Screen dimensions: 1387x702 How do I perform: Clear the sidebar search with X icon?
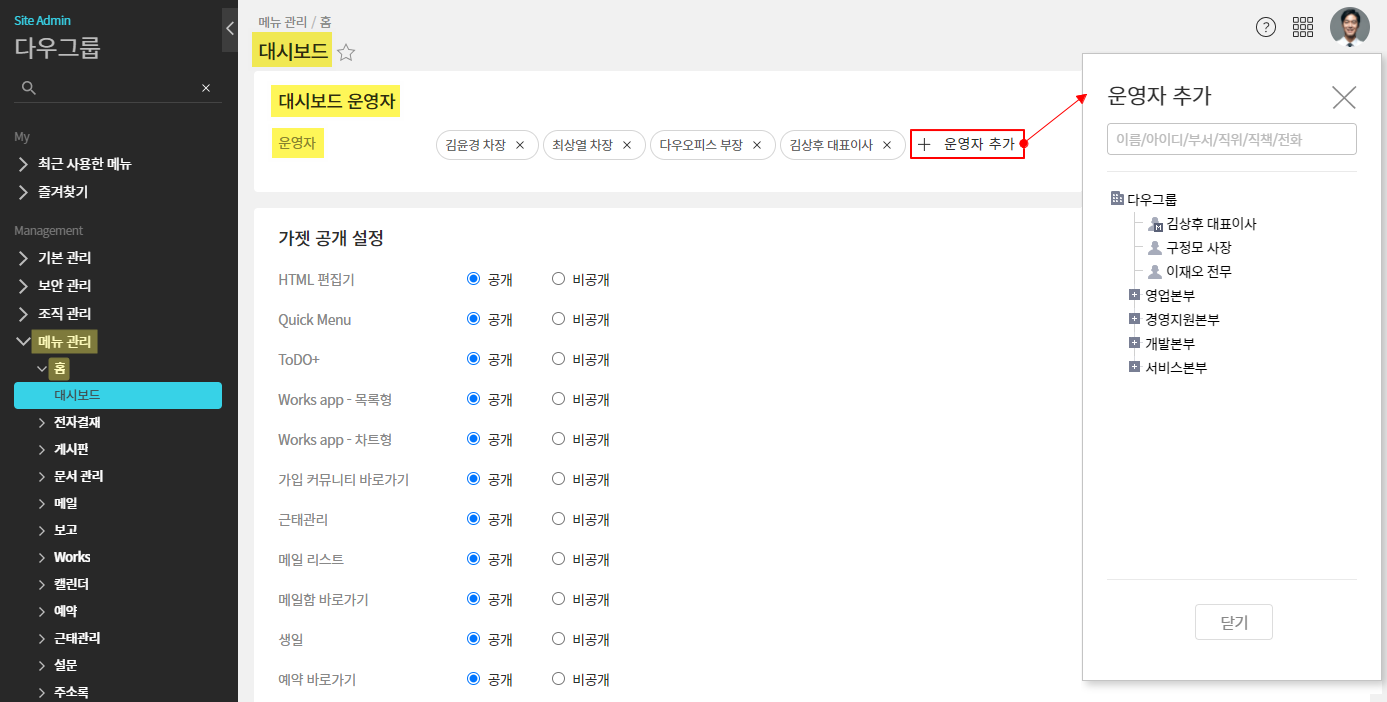point(206,88)
